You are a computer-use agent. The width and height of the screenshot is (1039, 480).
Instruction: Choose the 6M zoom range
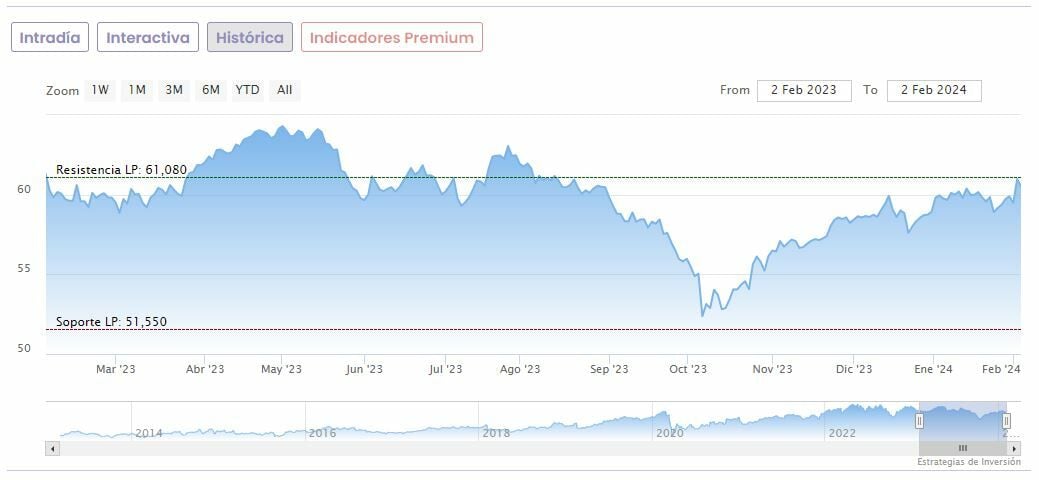[x=210, y=90]
